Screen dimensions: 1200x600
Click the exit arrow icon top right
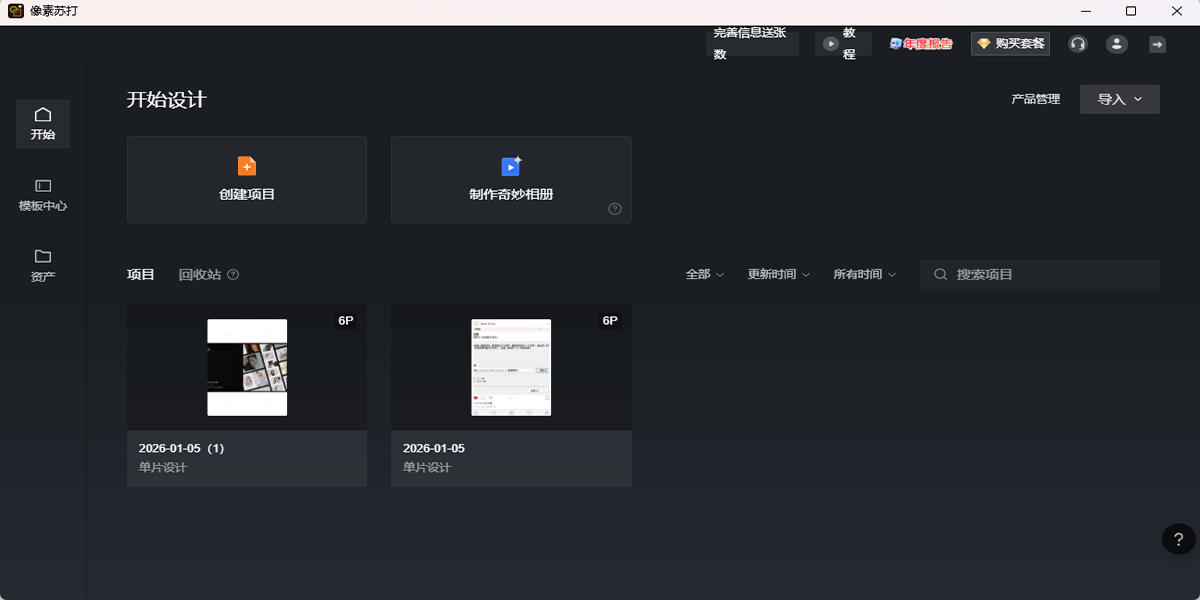pyautogui.click(x=1156, y=44)
